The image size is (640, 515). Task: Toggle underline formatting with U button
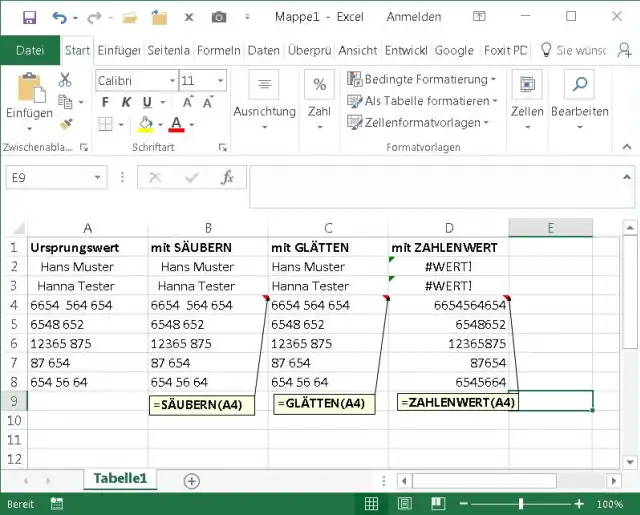pos(148,102)
